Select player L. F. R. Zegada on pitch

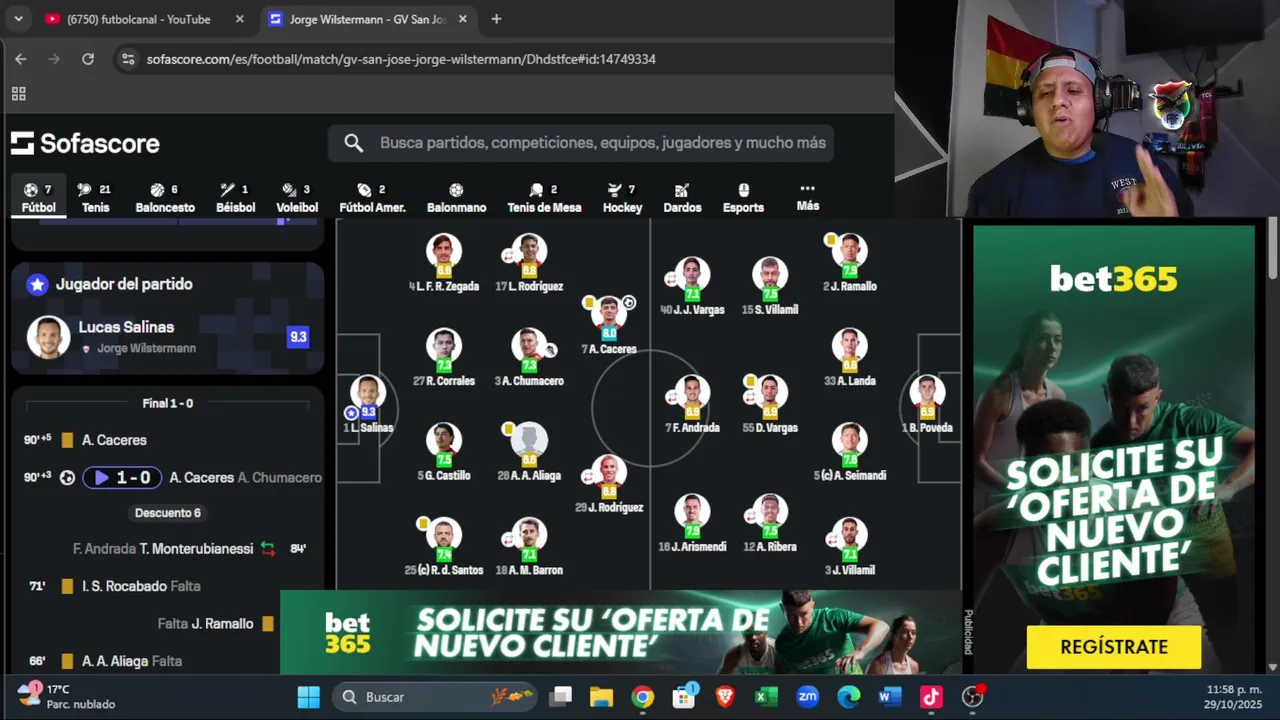tap(444, 263)
